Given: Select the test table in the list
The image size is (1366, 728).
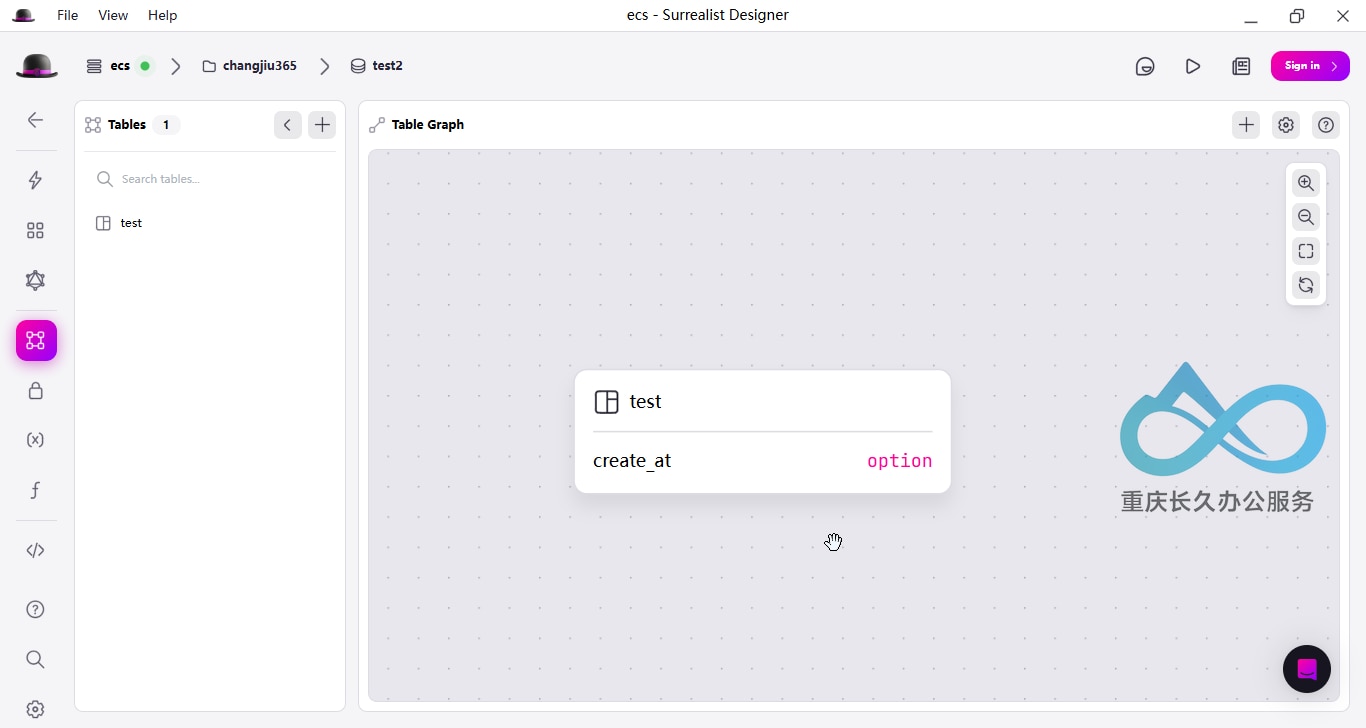Looking at the screenshot, I should click(x=210, y=223).
